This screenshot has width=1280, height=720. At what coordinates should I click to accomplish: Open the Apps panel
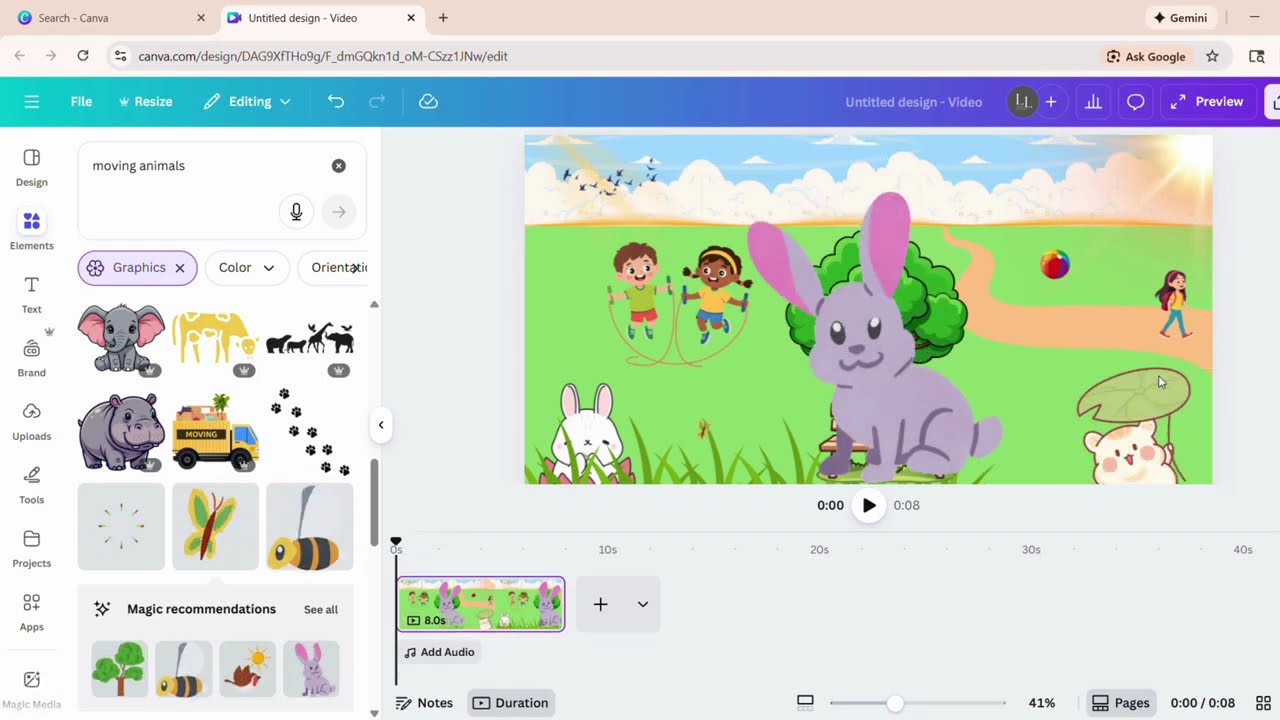32,612
